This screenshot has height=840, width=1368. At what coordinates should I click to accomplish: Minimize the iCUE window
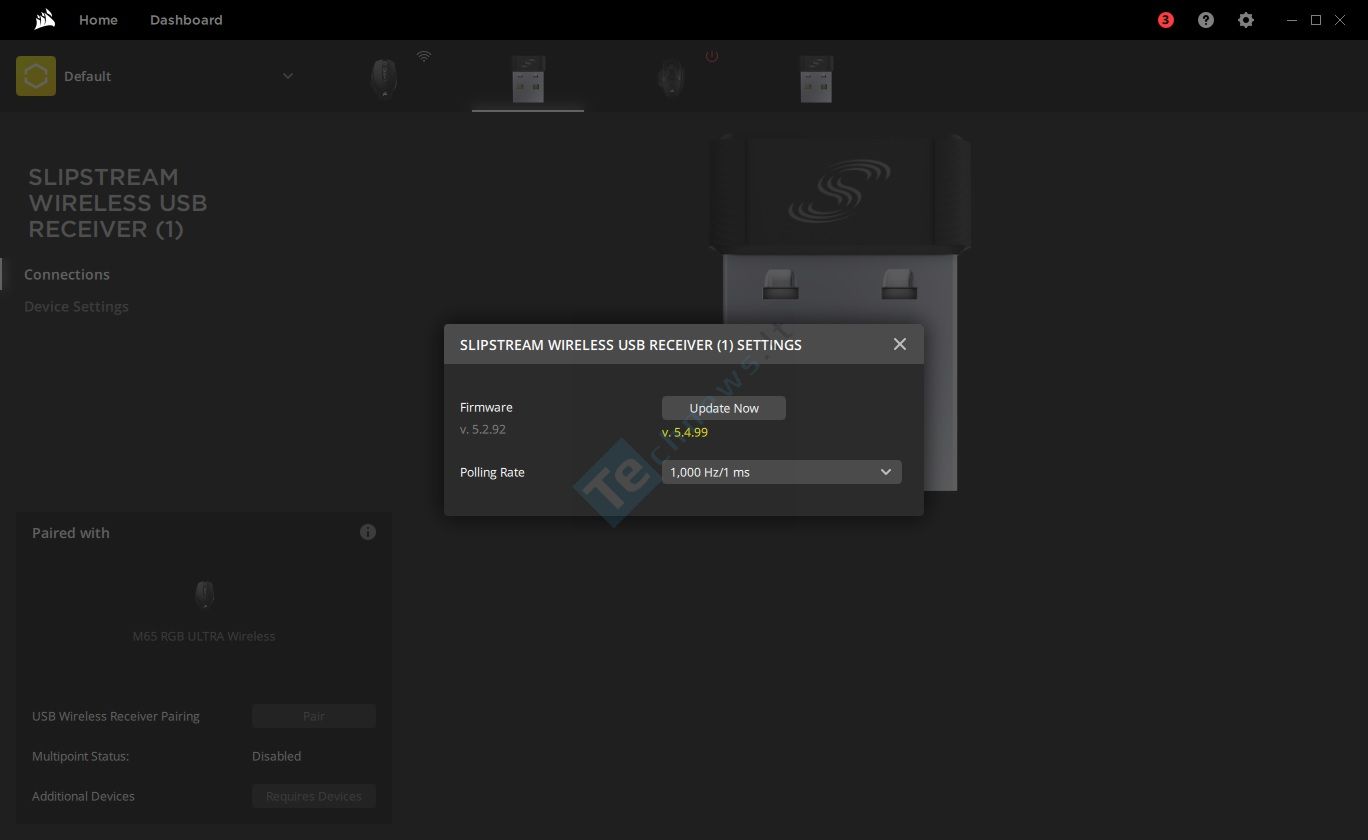(1290, 20)
